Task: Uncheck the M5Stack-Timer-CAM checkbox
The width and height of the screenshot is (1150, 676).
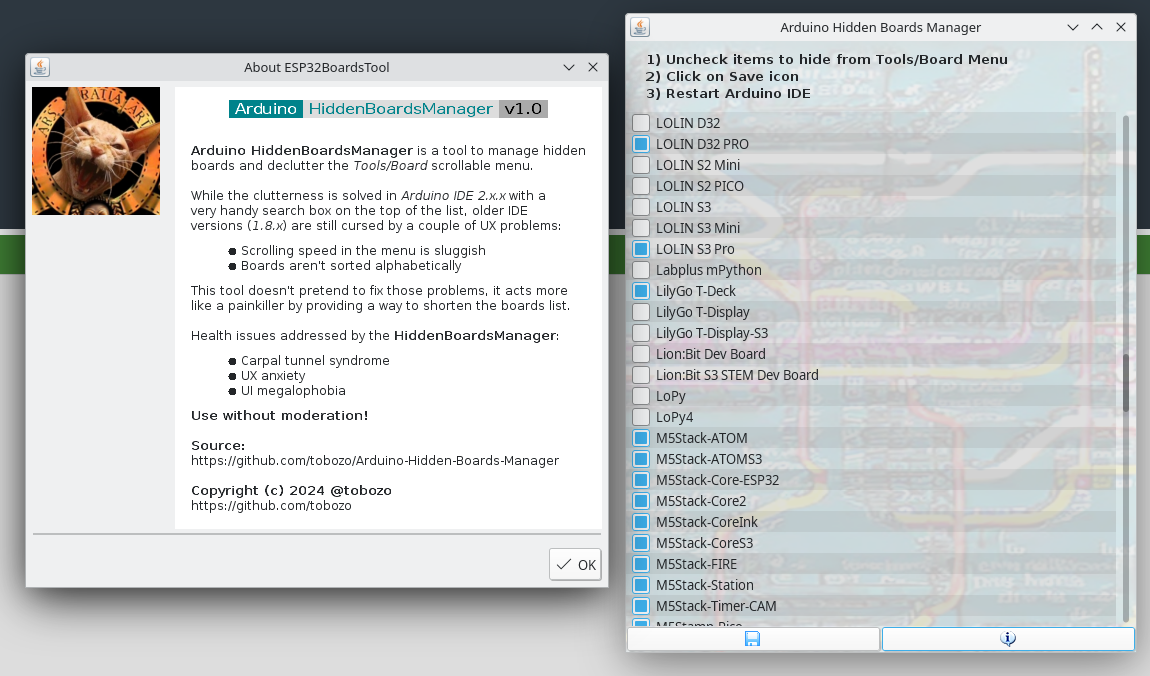Action: click(641, 606)
